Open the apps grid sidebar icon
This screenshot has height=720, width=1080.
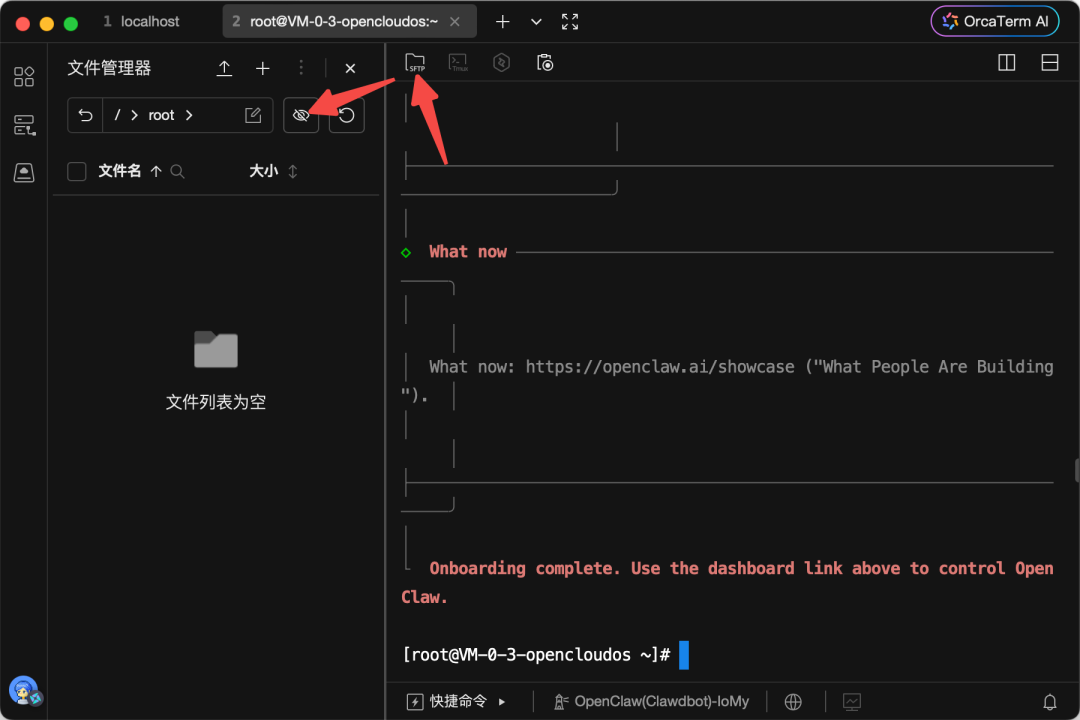point(24,76)
